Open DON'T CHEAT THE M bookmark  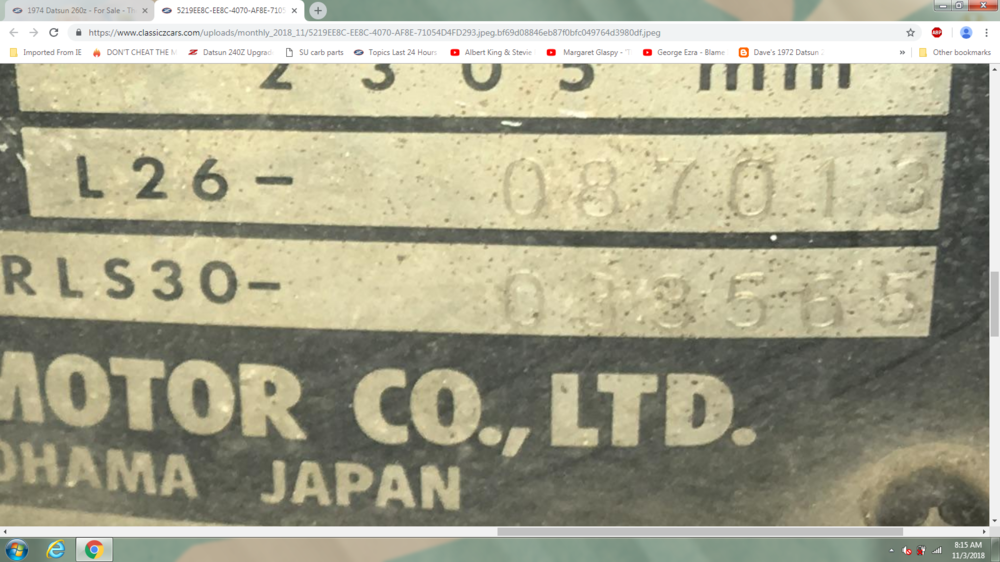(135, 52)
